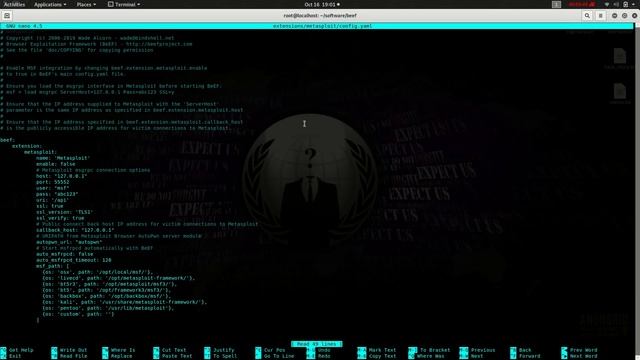The image size is (640, 360).
Task: Click the 'Cur Pos' nano shortcut
Action: click(270, 350)
